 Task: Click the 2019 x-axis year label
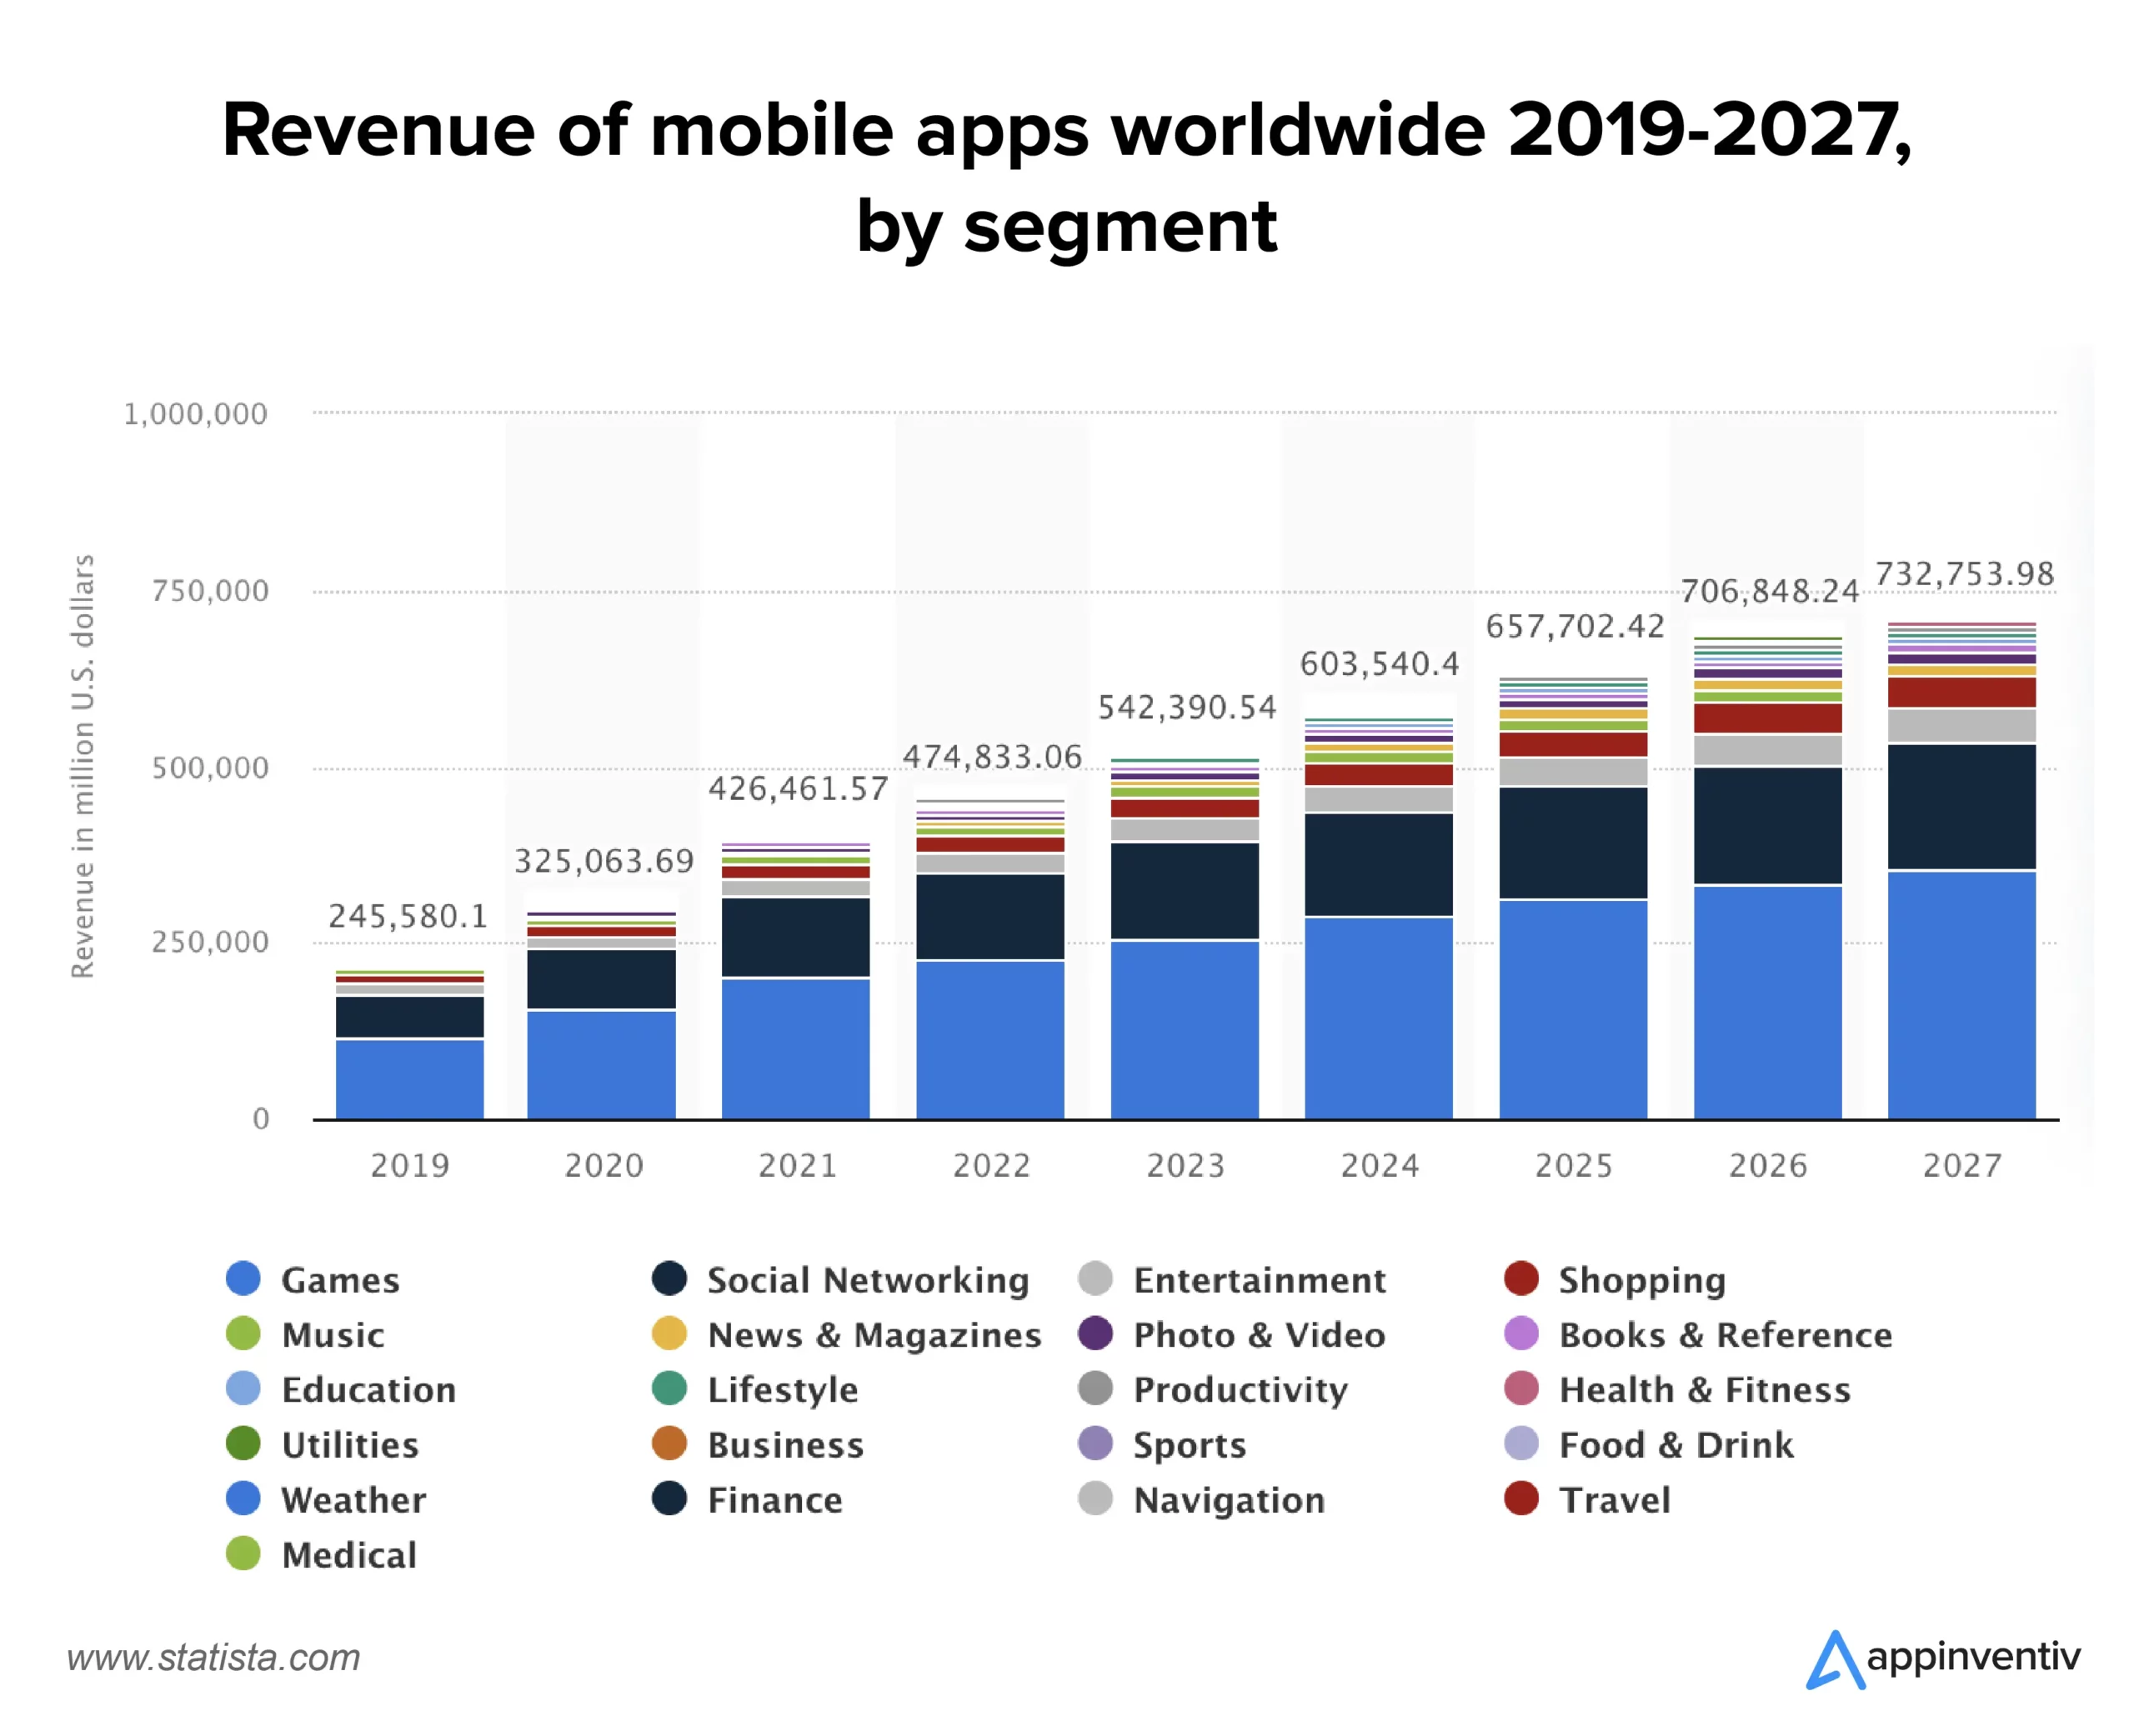pos(410,1165)
